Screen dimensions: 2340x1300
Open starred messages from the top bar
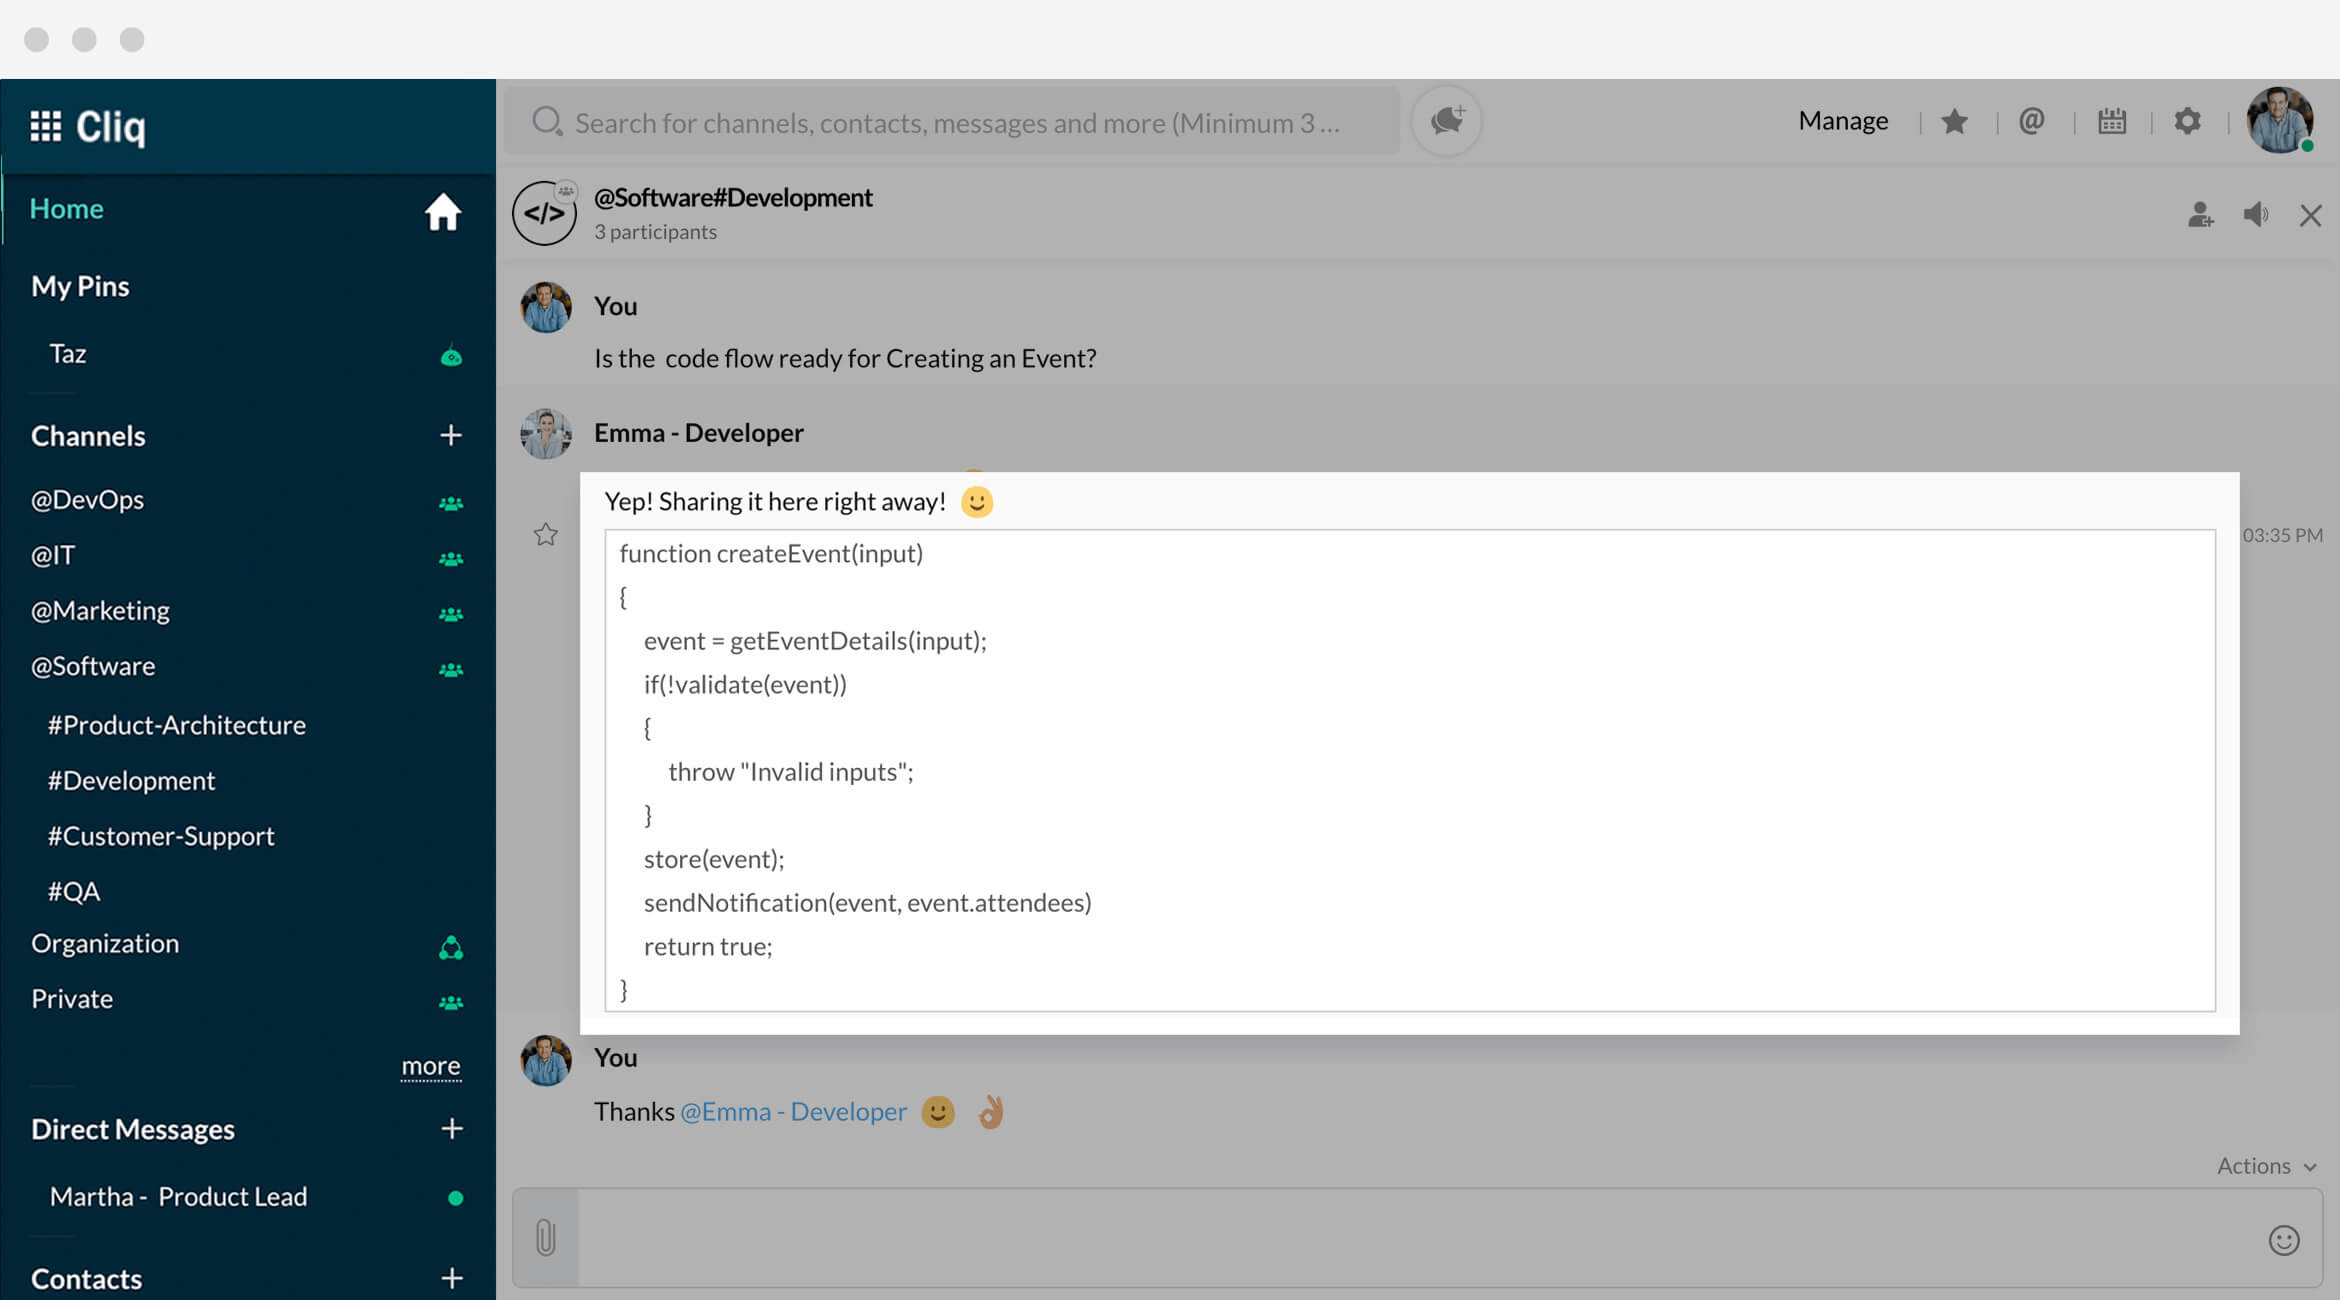(1954, 121)
